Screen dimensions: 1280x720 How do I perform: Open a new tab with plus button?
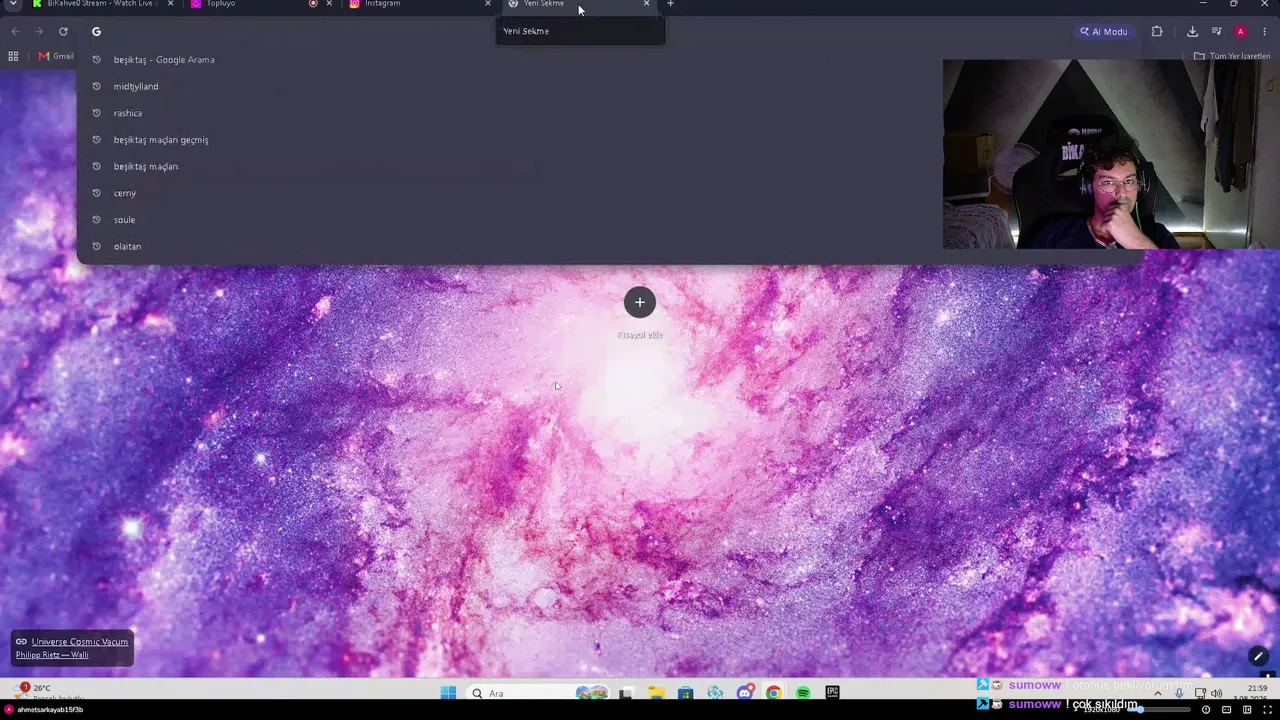pos(670,4)
